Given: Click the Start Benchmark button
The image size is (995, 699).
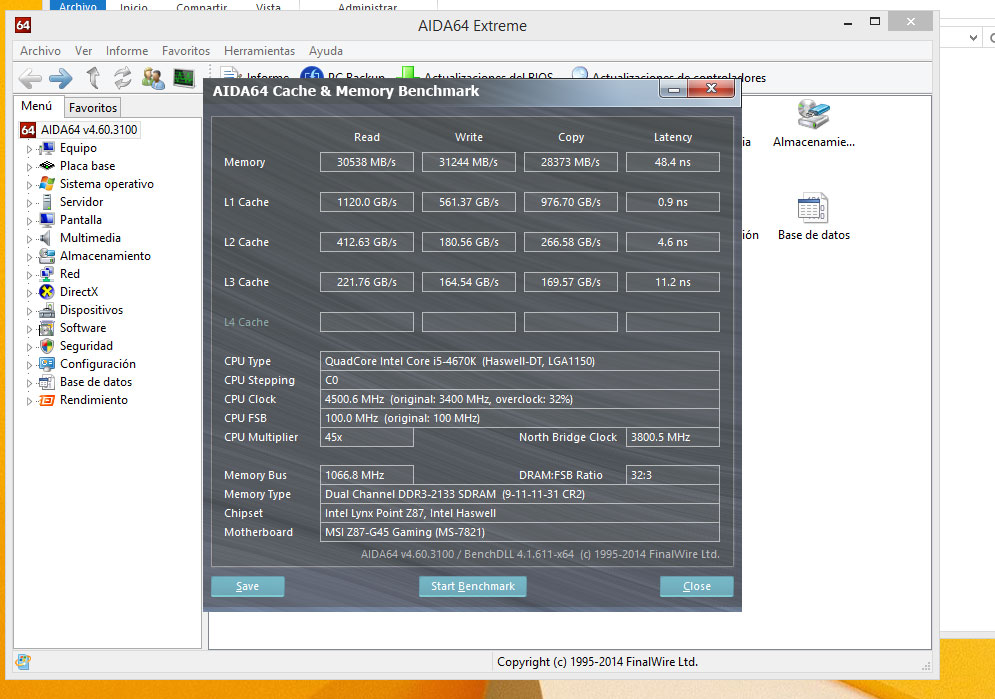Looking at the screenshot, I should coord(472,586).
